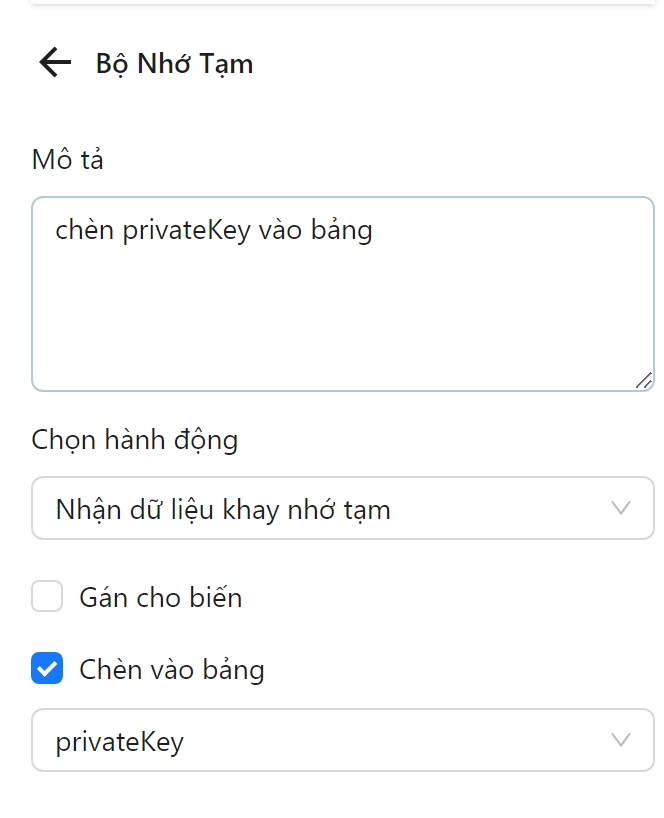Click the 'Chèn vào bảng' text label

click(x=171, y=669)
